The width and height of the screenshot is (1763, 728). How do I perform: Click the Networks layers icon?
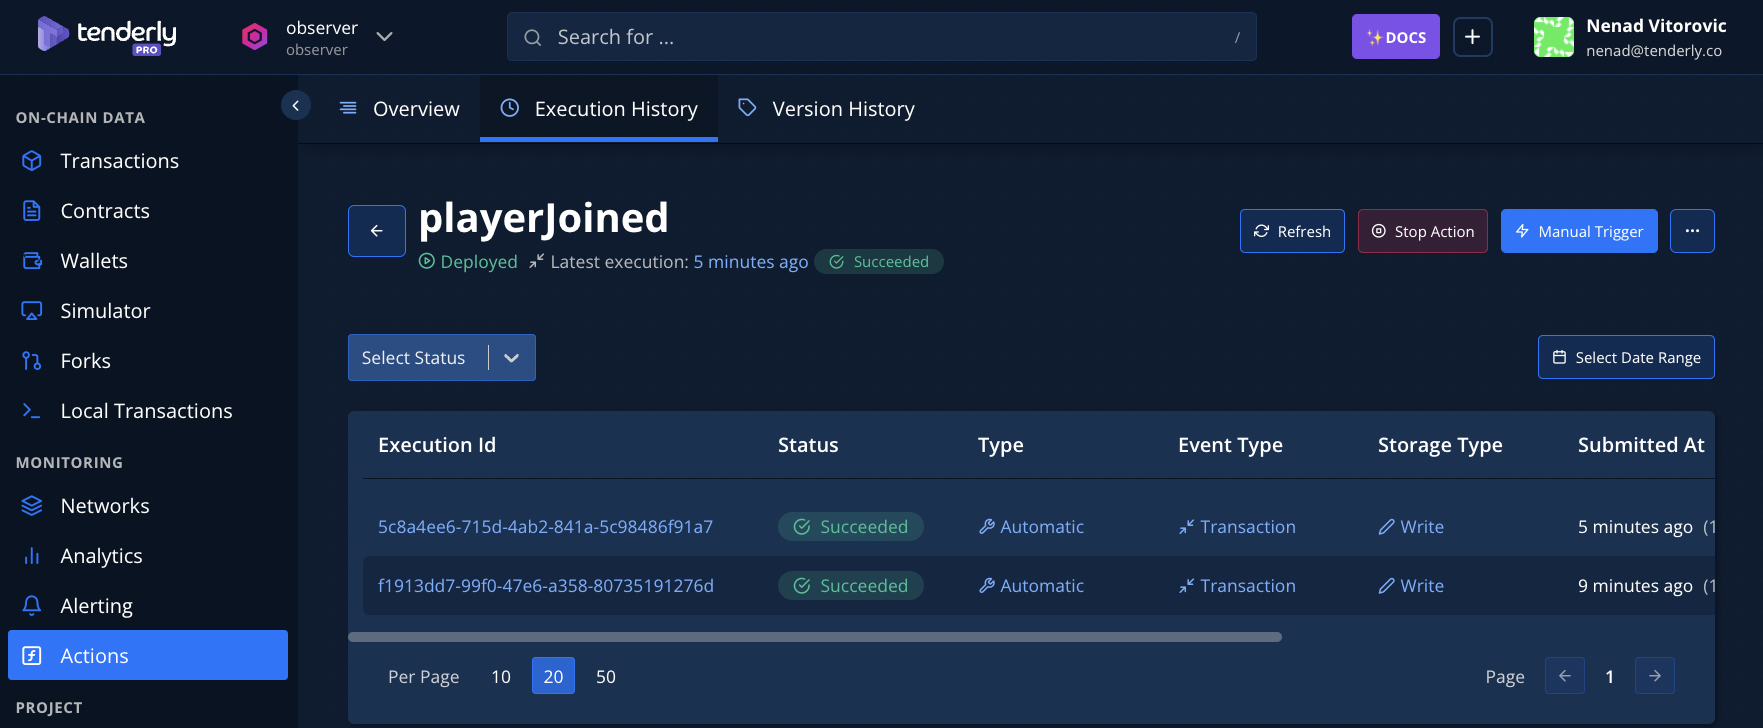pyautogui.click(x=32, y=506)
